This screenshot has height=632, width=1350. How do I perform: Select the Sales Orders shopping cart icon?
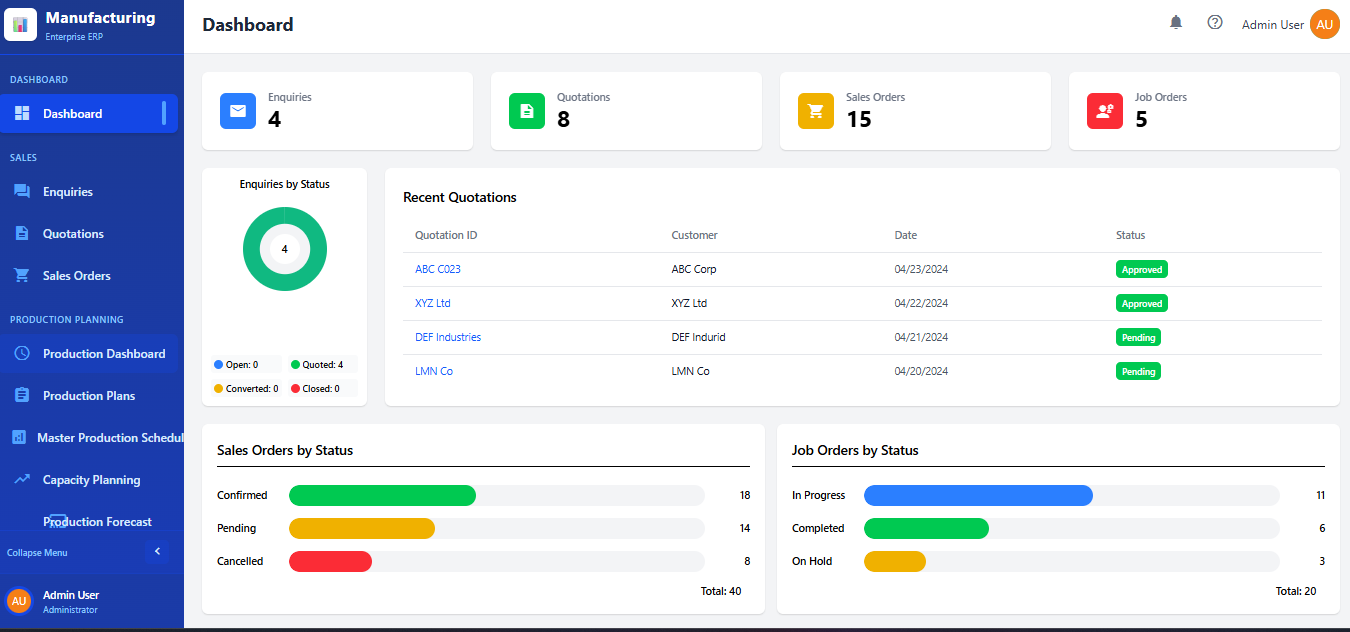coord(815,111)
